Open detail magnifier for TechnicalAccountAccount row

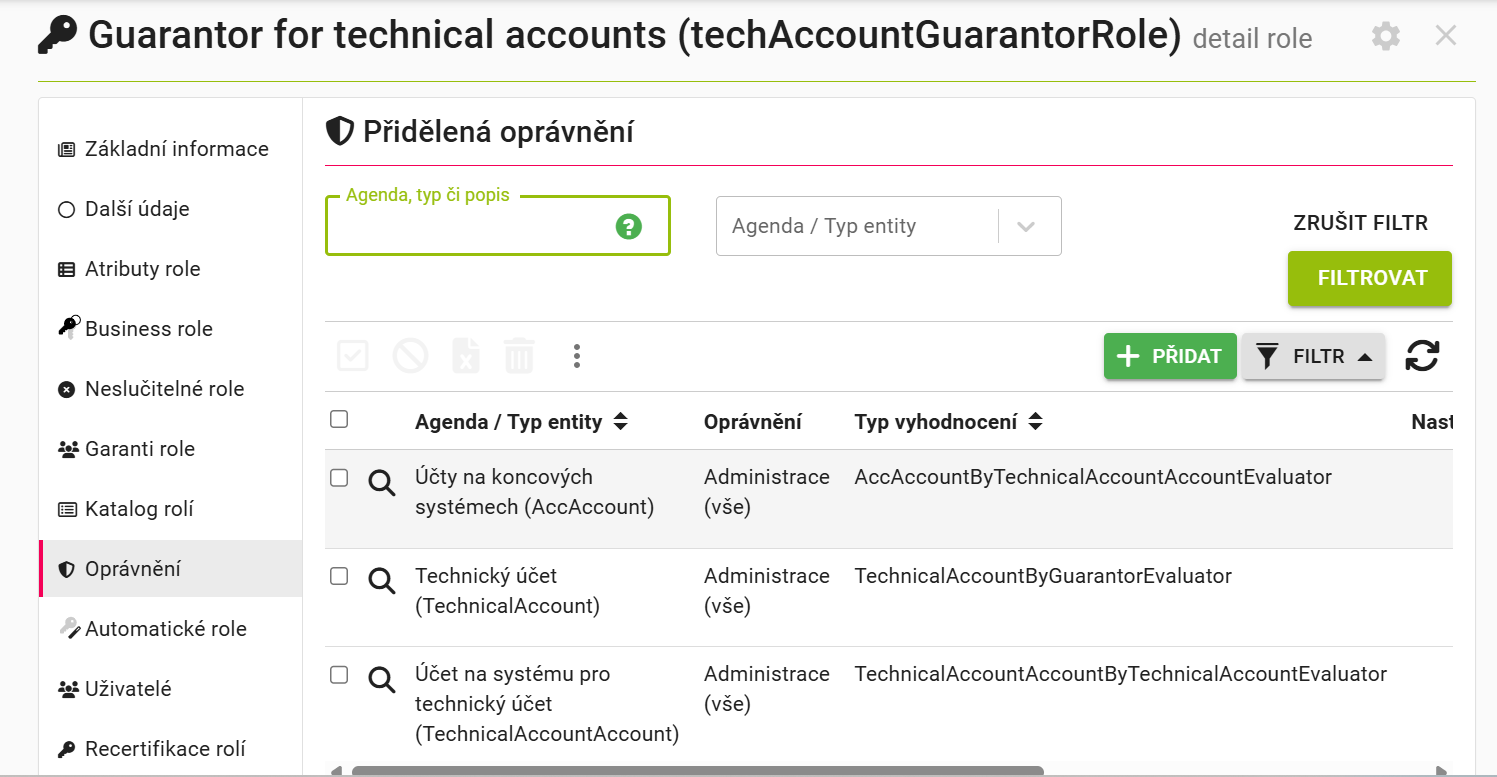pyautogui.click(x=382, y=679)
